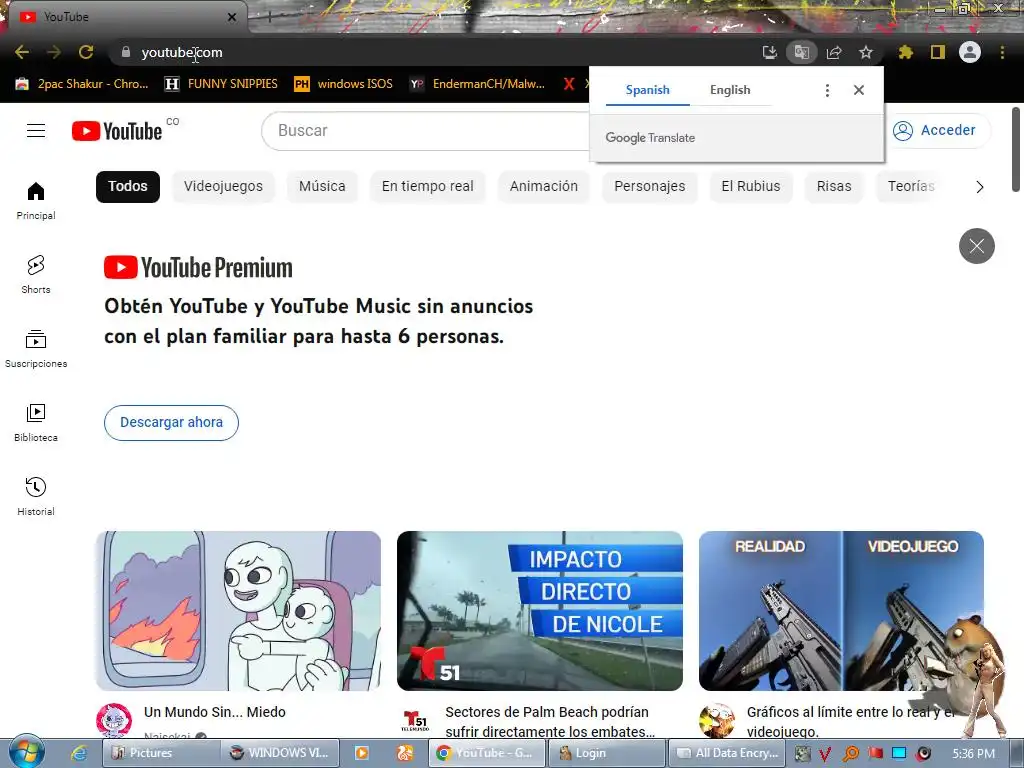
Task: Open Shorts in the sidebar
Action: pyautogui.click(x=36, y=274)
